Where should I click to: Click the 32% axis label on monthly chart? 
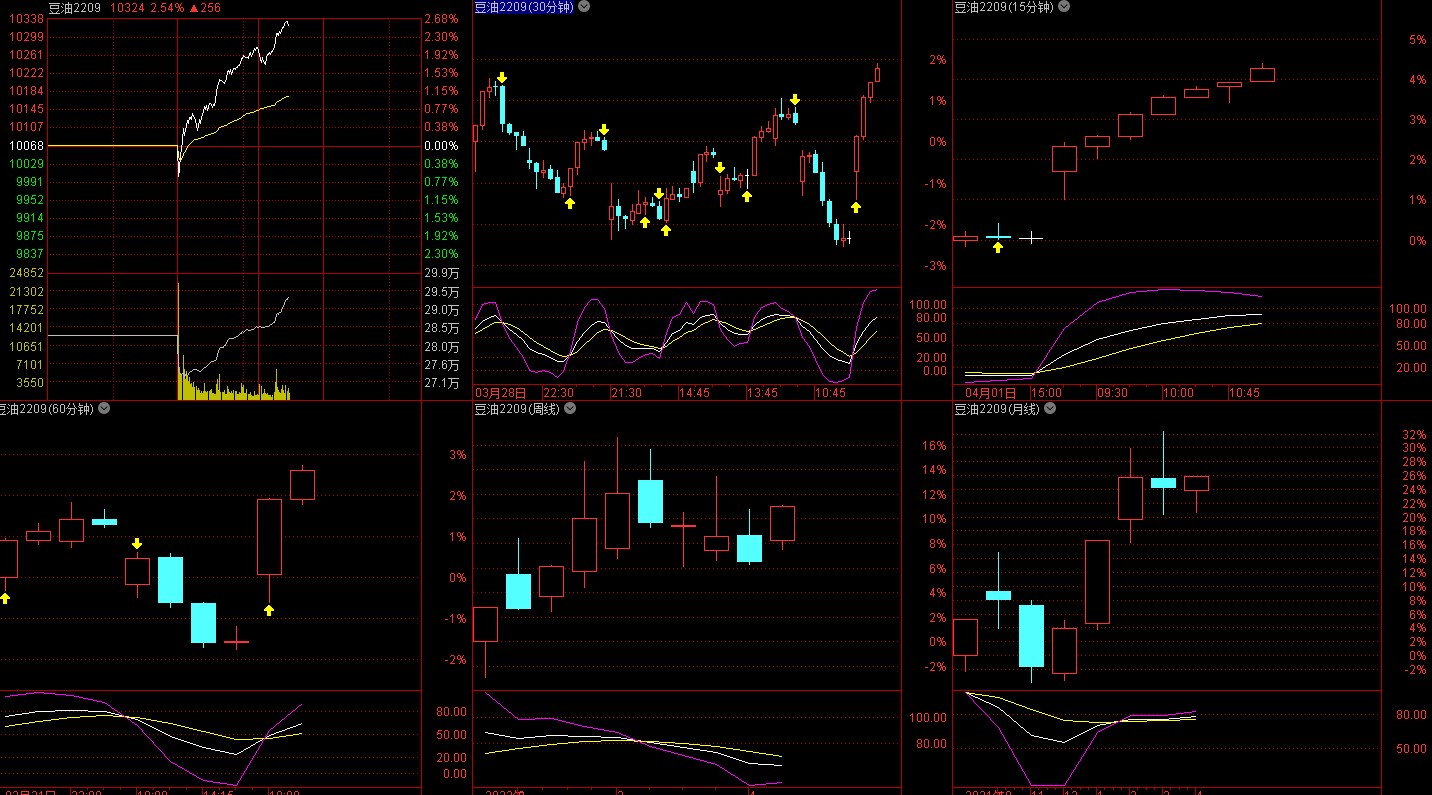1414,435
